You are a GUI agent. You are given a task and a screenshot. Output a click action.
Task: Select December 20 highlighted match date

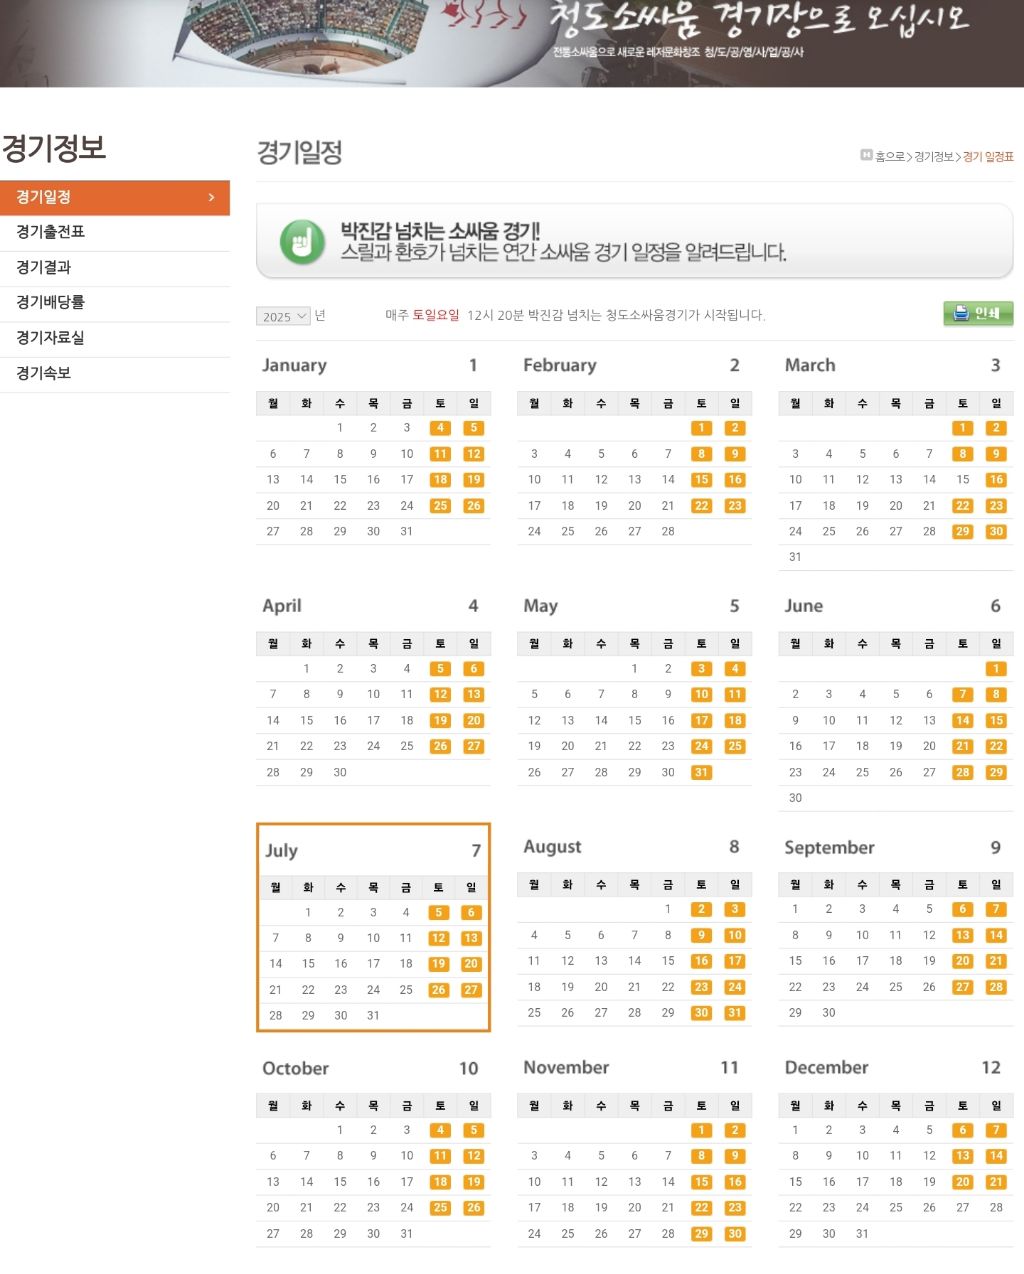[x=962, y=1182]
